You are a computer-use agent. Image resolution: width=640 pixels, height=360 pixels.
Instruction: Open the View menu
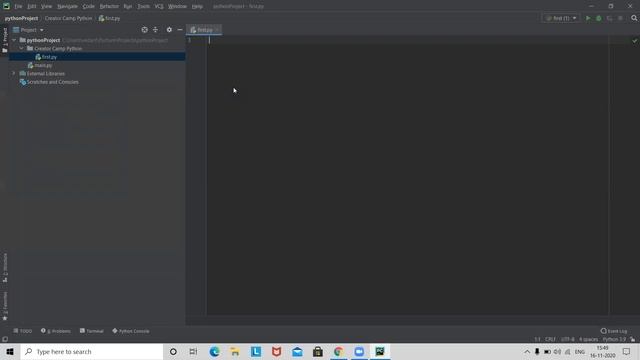click(x=47, y=6)
